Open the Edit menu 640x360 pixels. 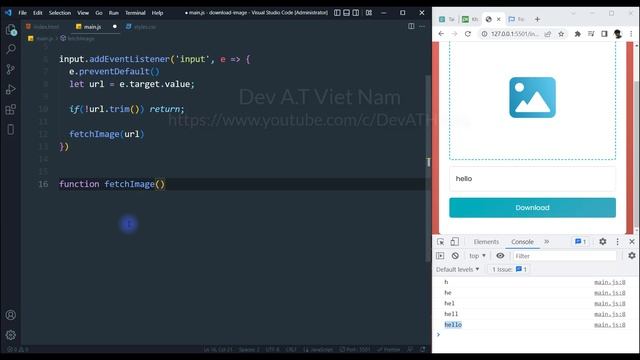tap(38, 13)
